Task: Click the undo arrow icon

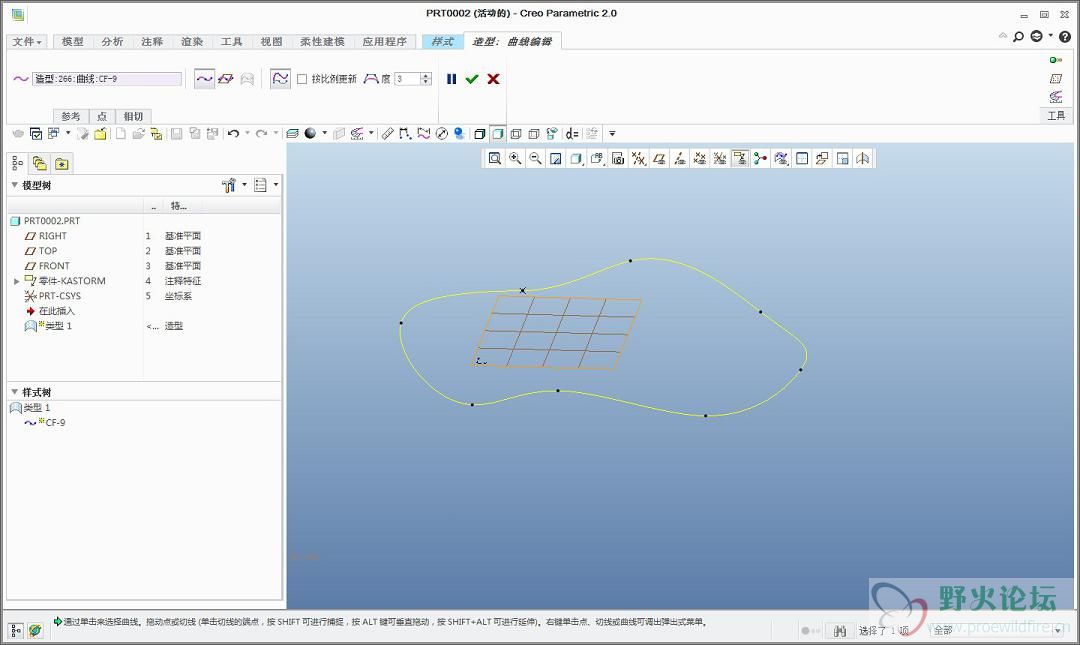Action: [233, 133]
